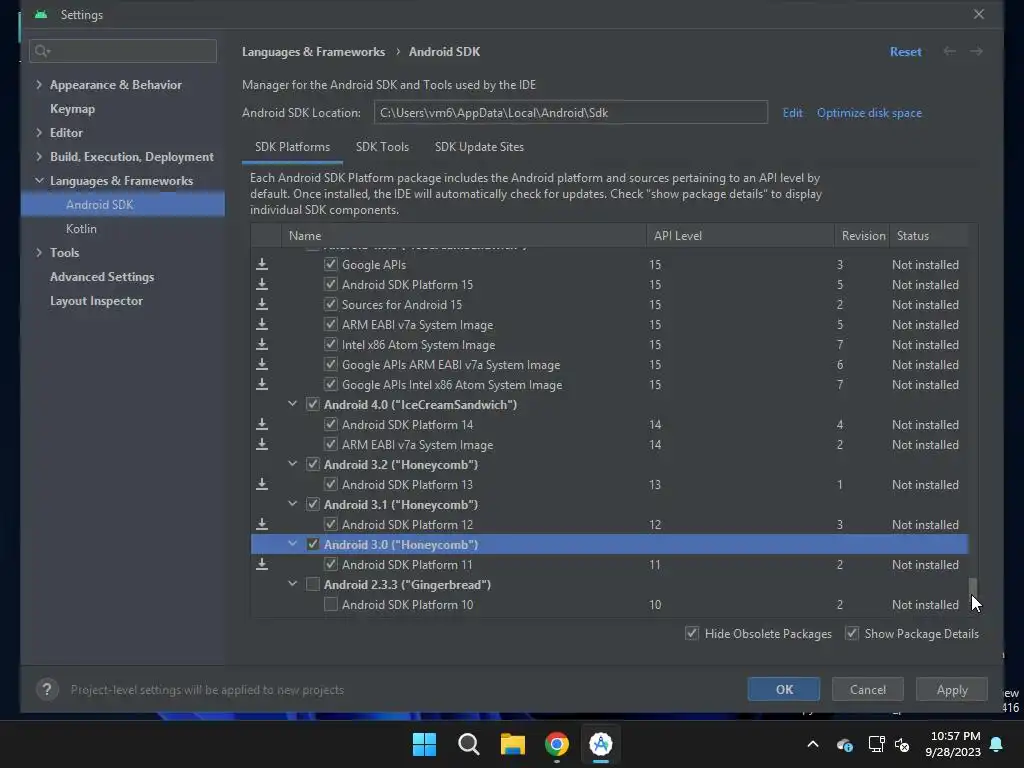
Task: Click download icon beside Android SDK Platform 15
Action: pyautogui.click(x=262, y=285)
